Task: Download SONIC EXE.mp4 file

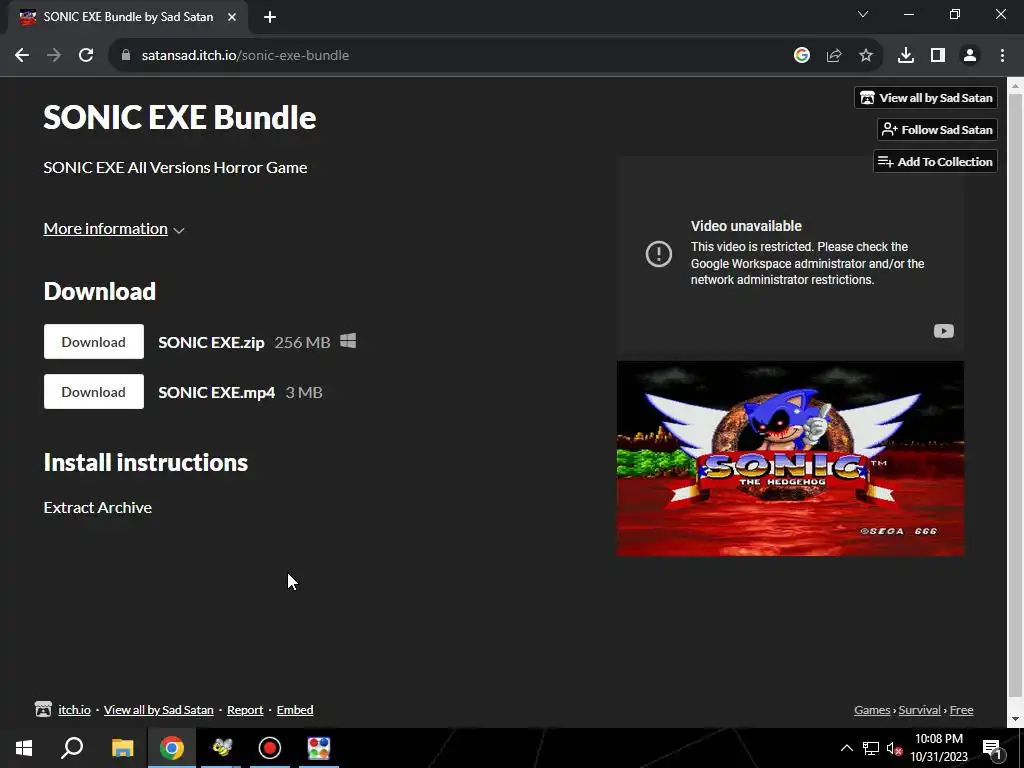Action: coord(94,392)
